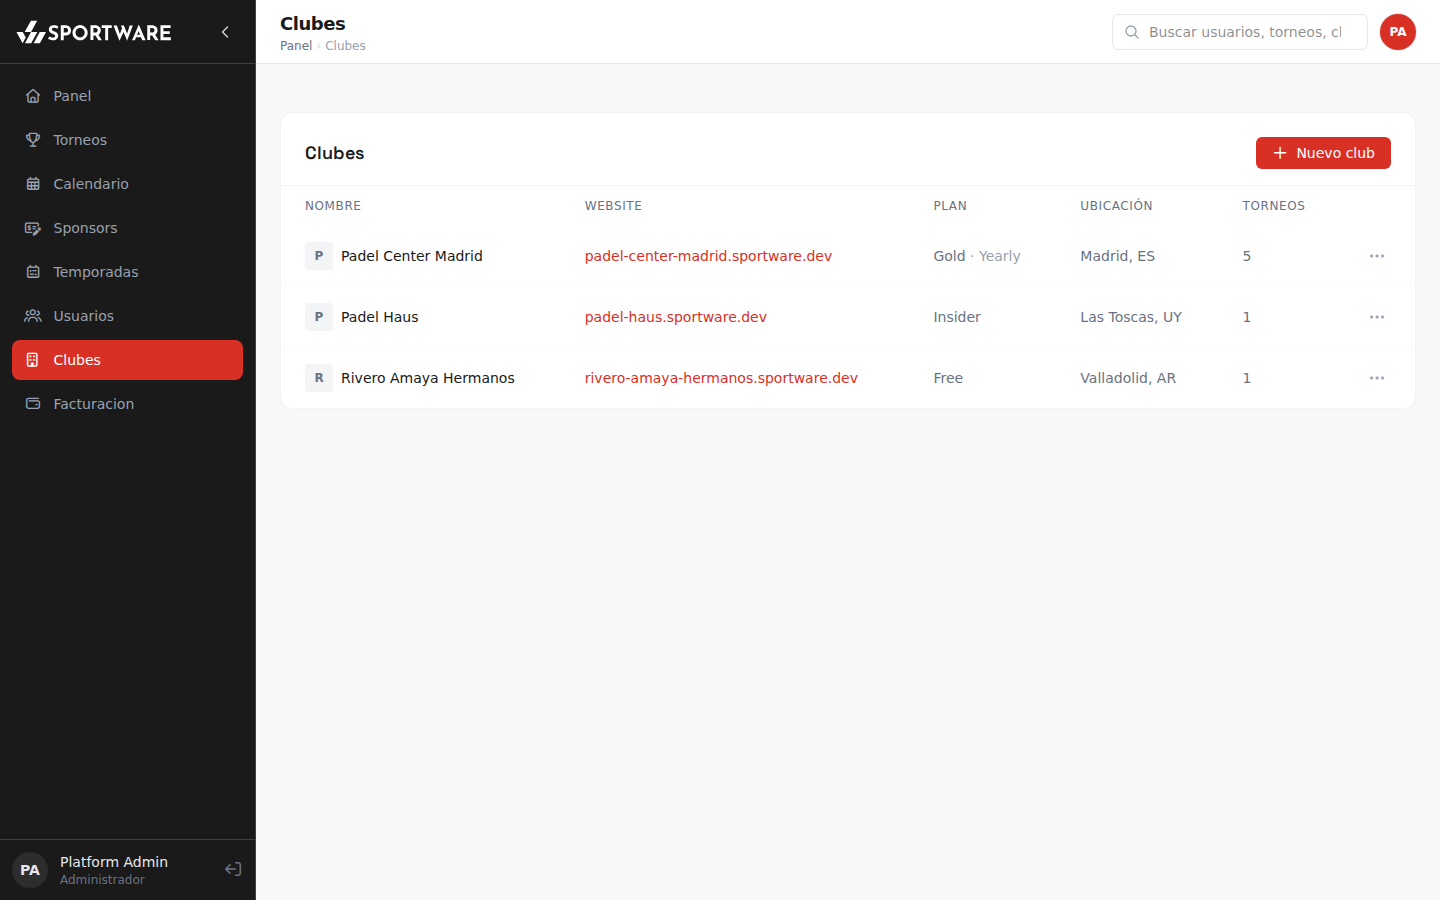Viewport: 1440px width, 900px height.
Task: Open the Temporadas page
Action: [127, 272]
